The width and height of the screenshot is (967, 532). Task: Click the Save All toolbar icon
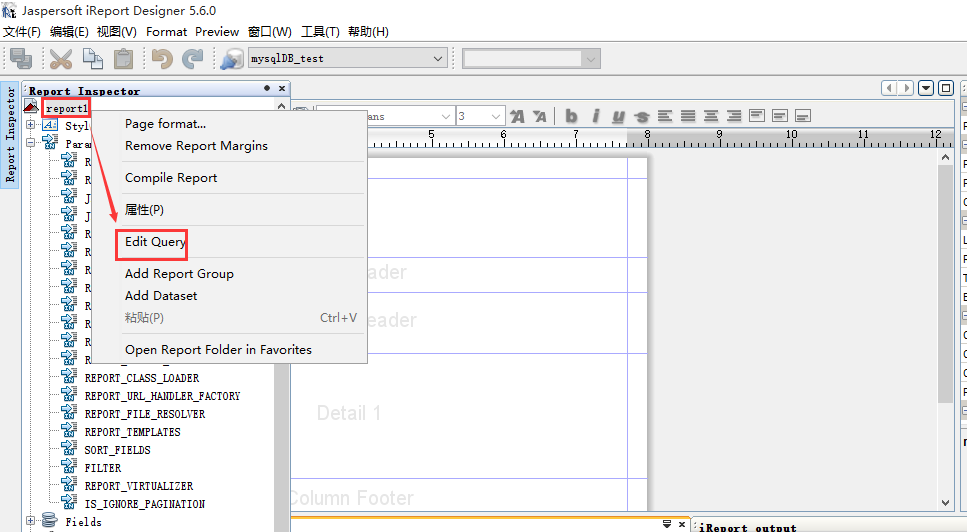pos(21,59)
